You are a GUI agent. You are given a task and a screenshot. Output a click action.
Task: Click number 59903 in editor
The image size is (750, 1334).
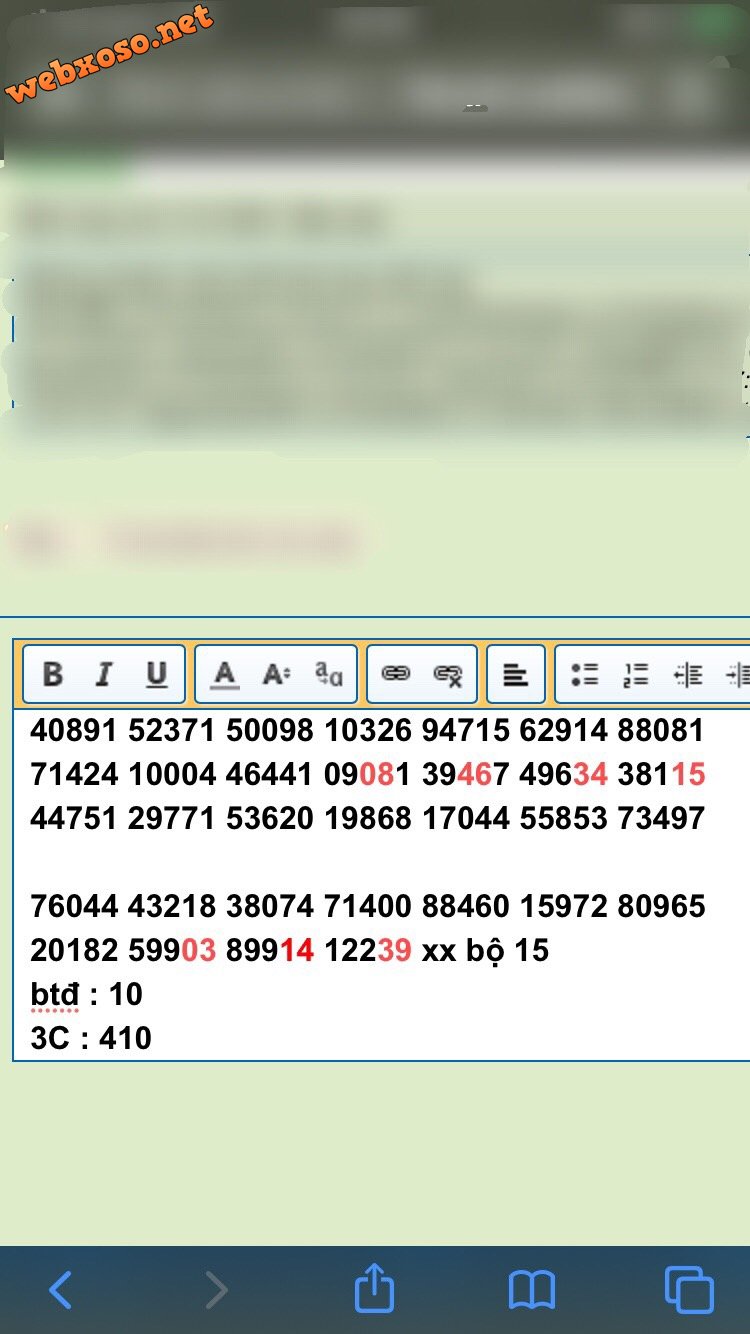[x=172, y=950]
